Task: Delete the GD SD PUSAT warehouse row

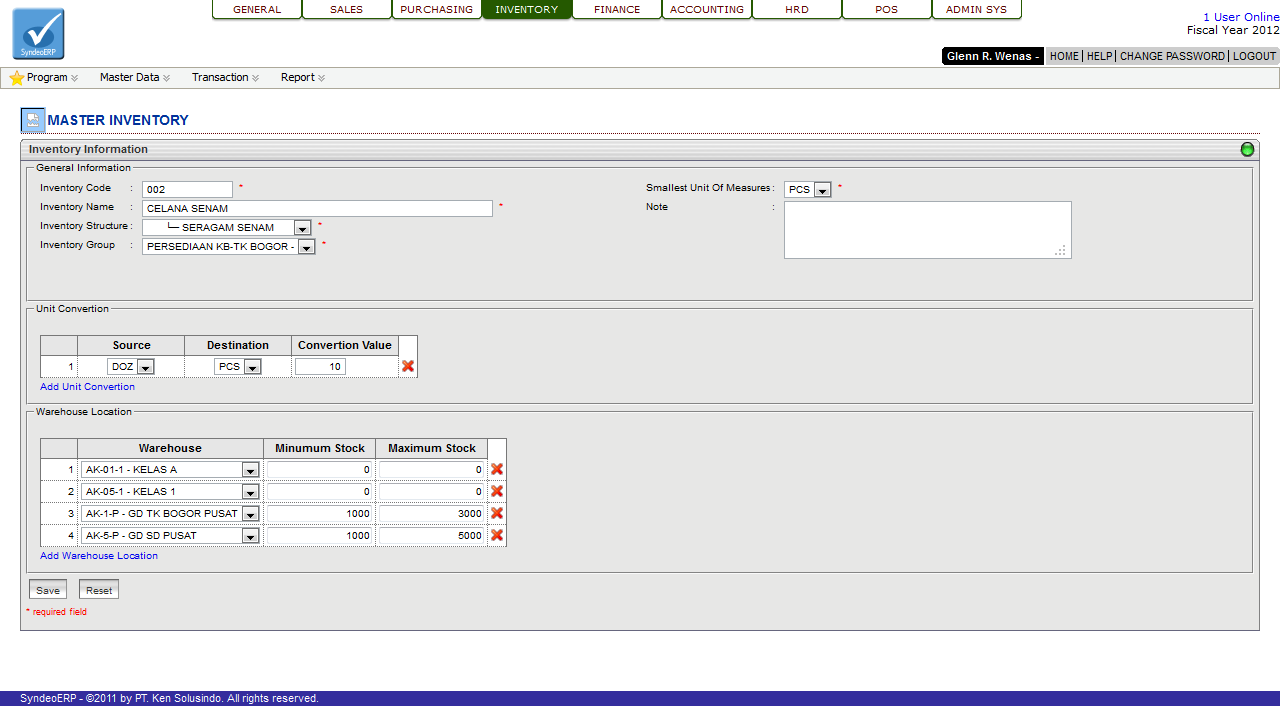Action: [497, 535]
